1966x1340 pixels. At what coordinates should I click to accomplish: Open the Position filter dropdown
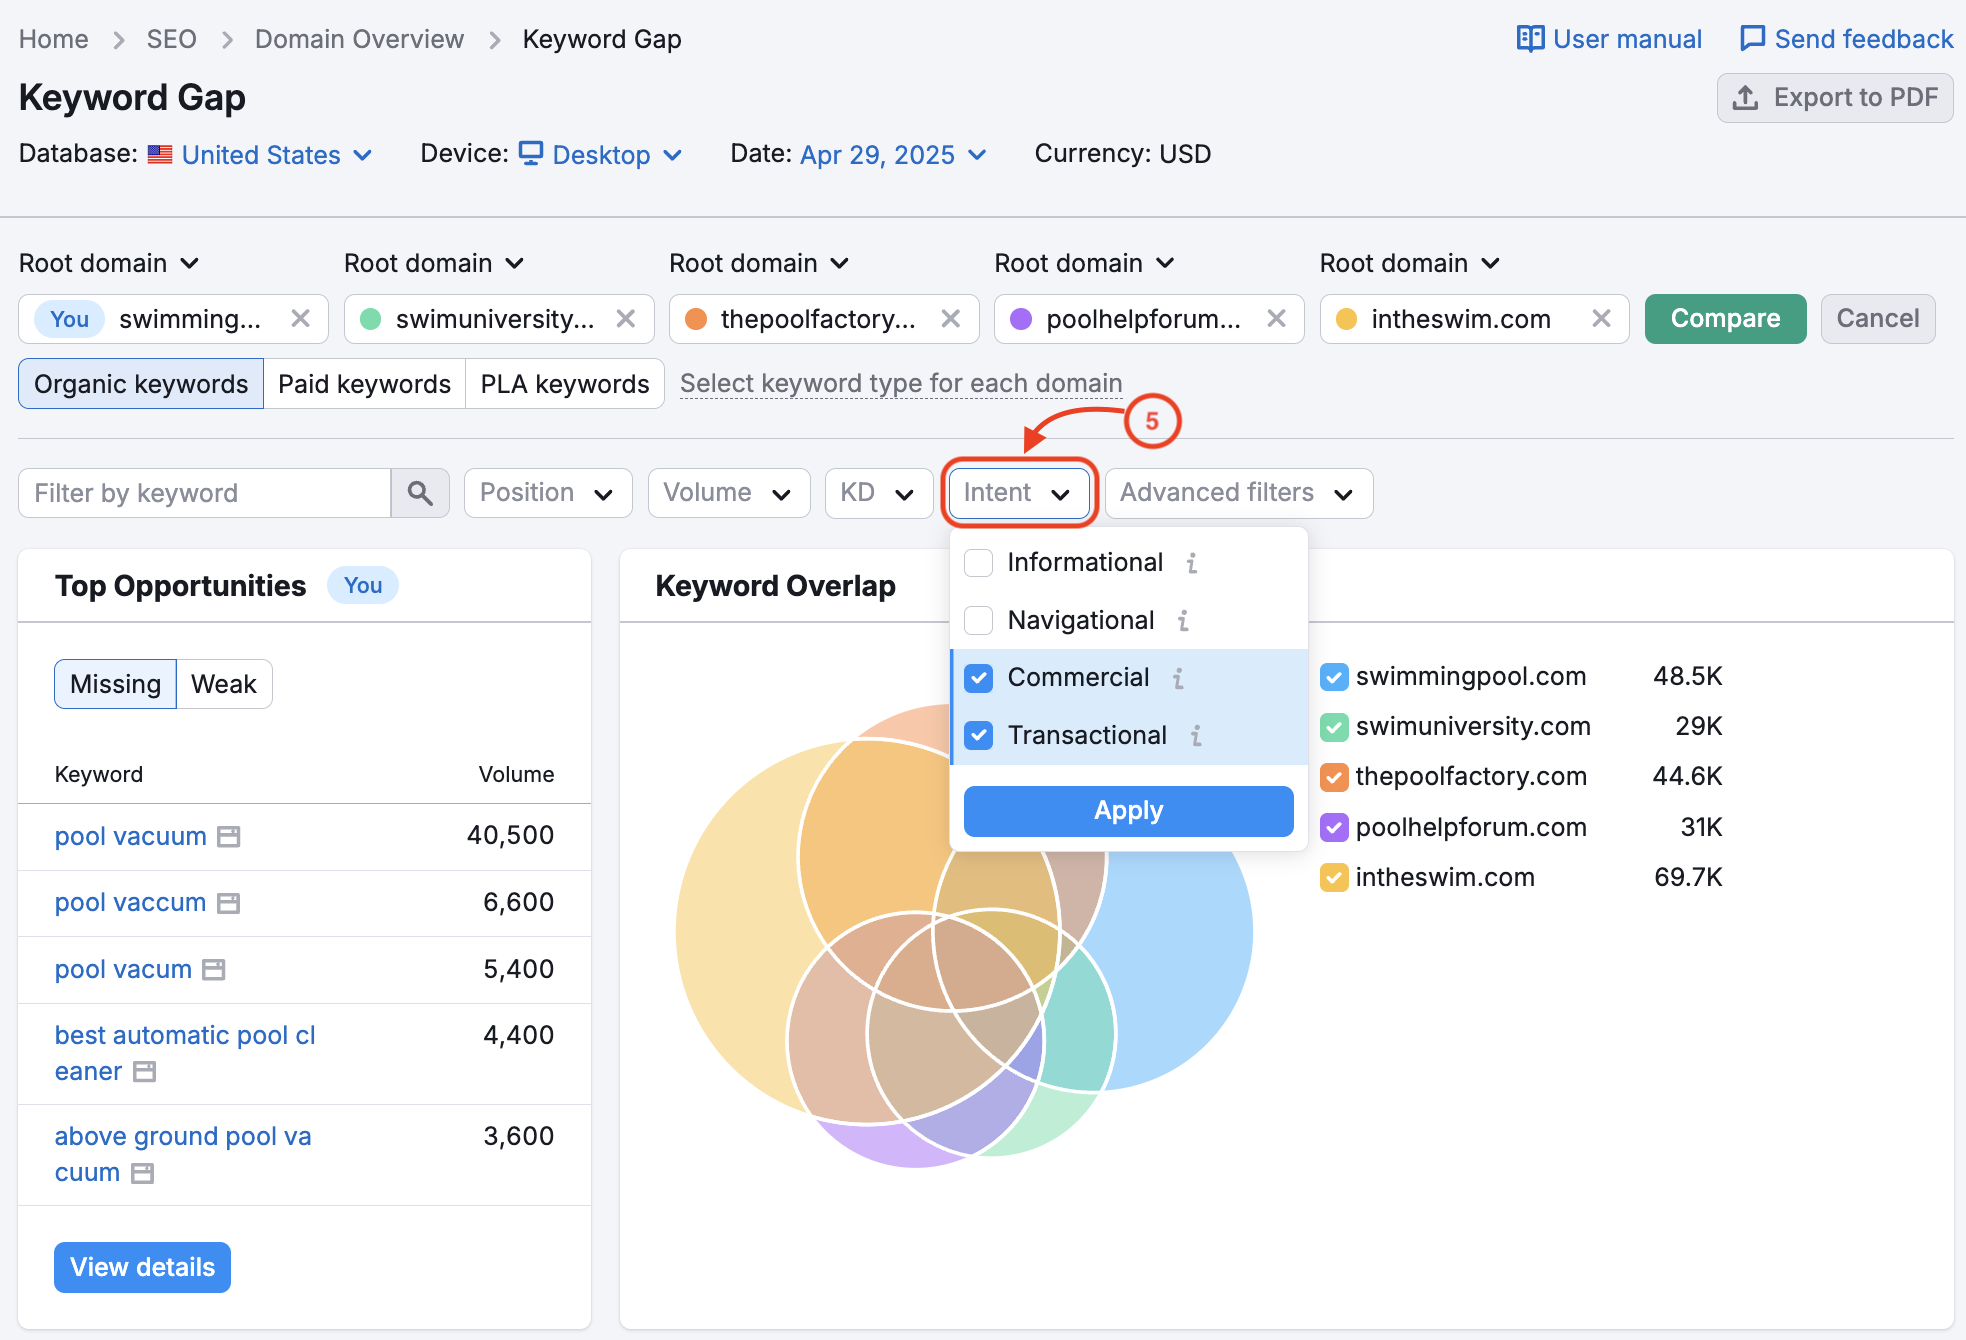(547, 492)
